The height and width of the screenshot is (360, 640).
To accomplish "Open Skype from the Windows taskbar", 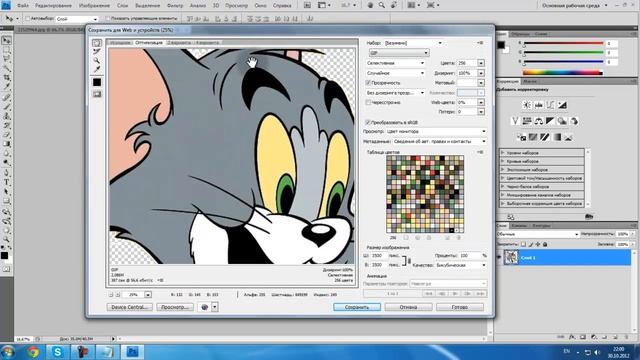I will 57,352.
